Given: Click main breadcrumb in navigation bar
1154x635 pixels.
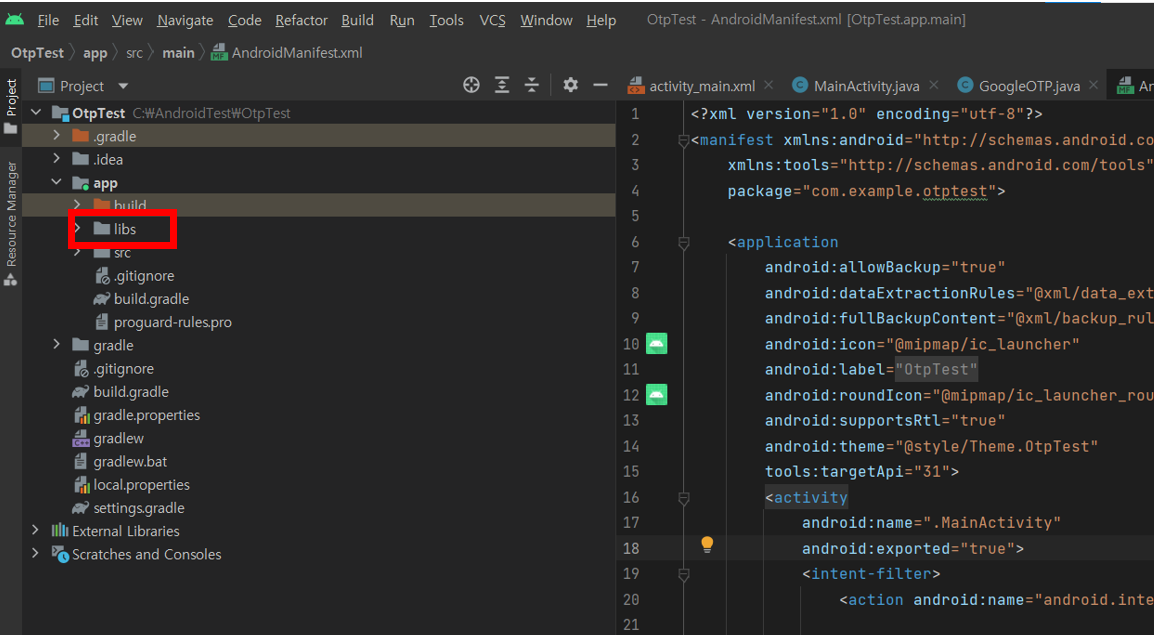Looking at the screenshot, I should [178, 53].
